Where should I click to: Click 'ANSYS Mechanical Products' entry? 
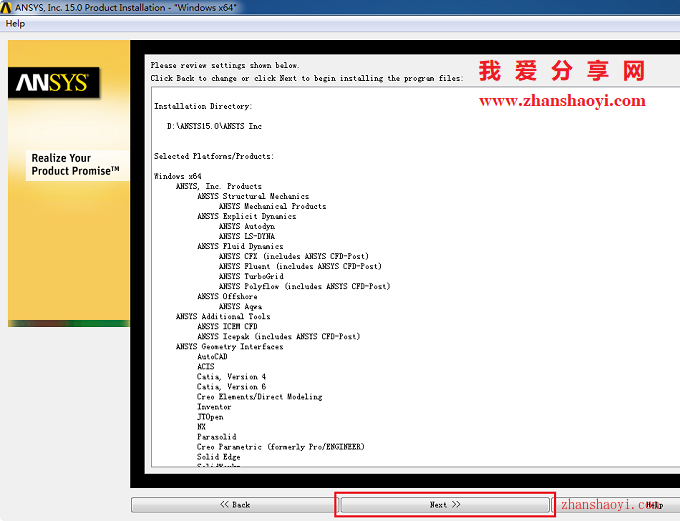pyautogui.click(x=272, y=206)
